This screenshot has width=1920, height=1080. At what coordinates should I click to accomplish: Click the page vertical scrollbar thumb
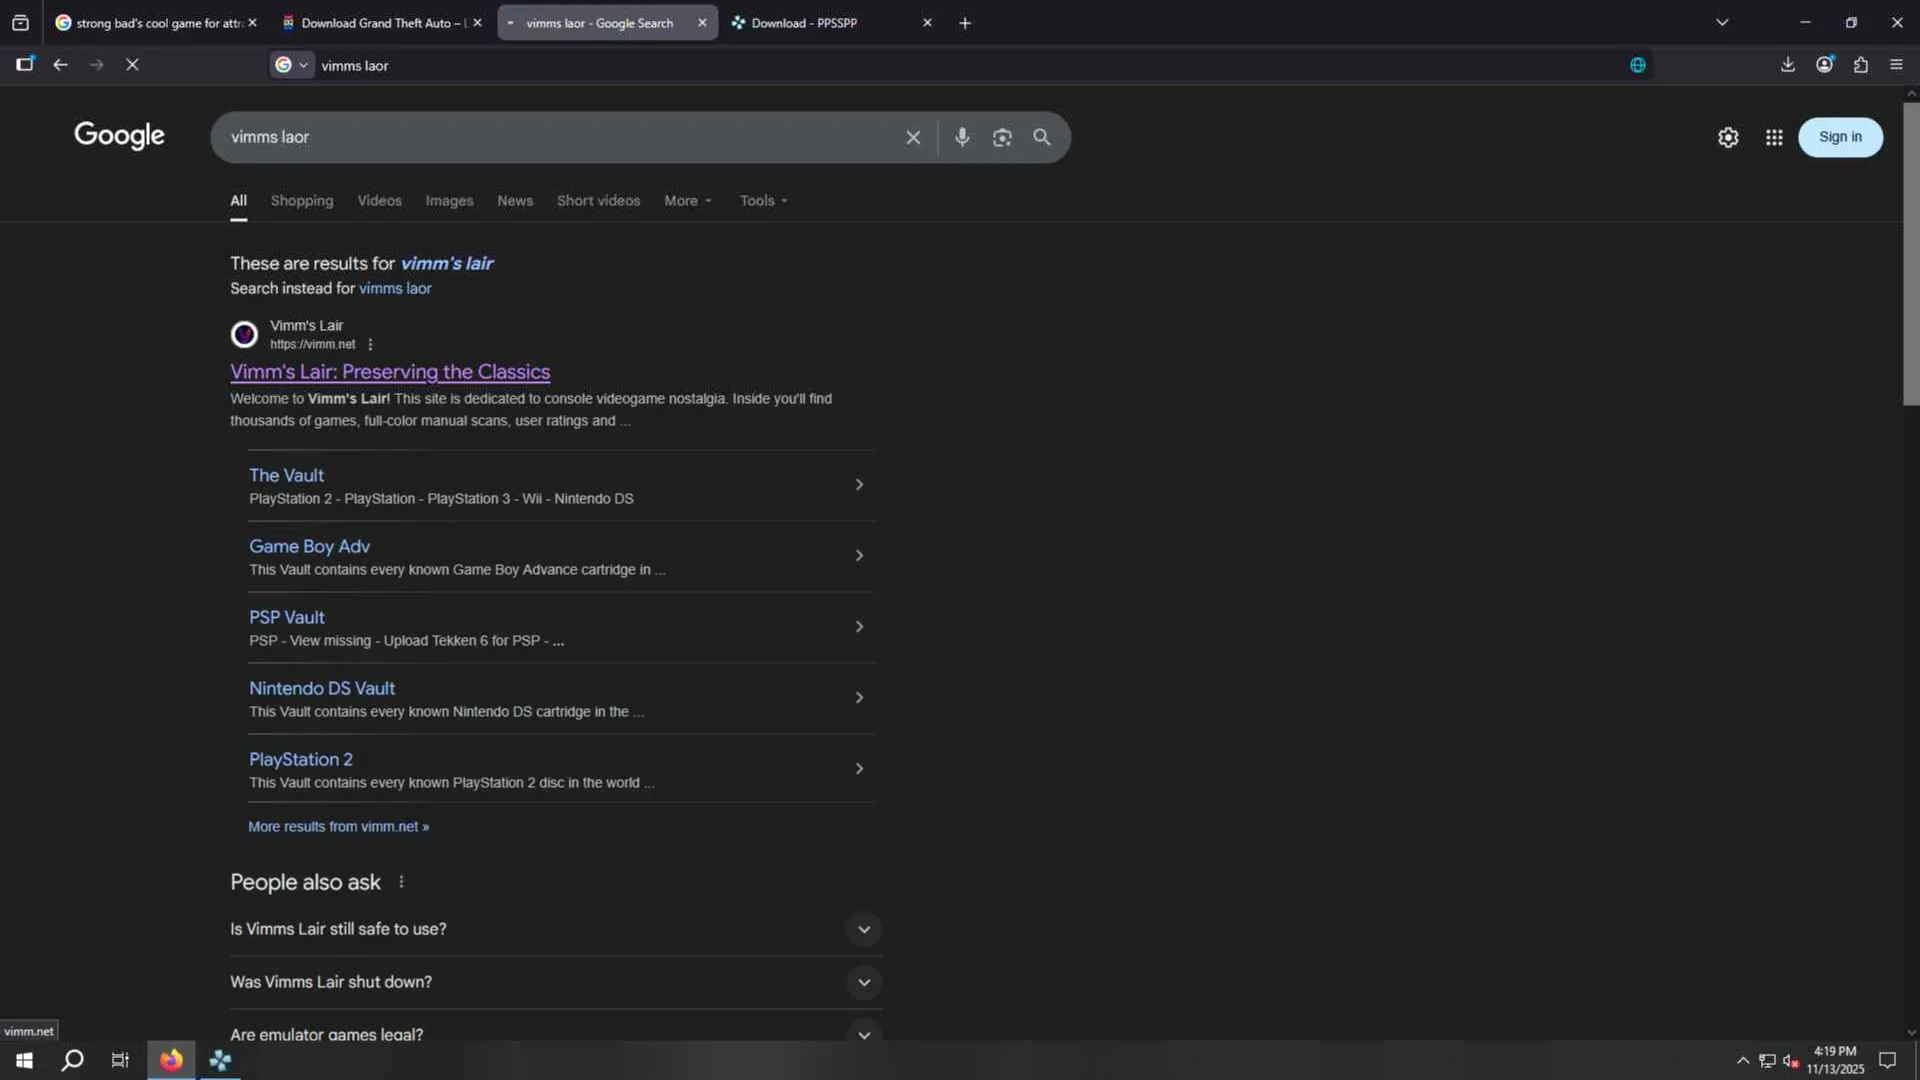[x=1911, y=250]
